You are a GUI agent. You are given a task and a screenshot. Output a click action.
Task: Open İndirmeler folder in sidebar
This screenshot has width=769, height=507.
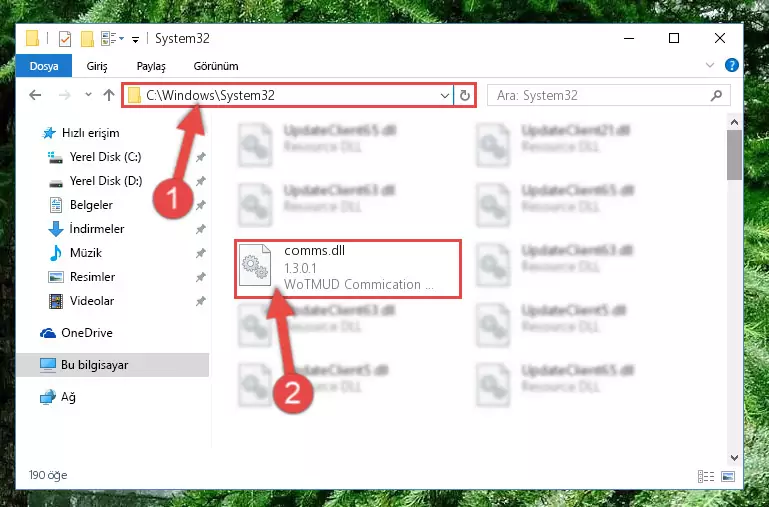(97, 229)
